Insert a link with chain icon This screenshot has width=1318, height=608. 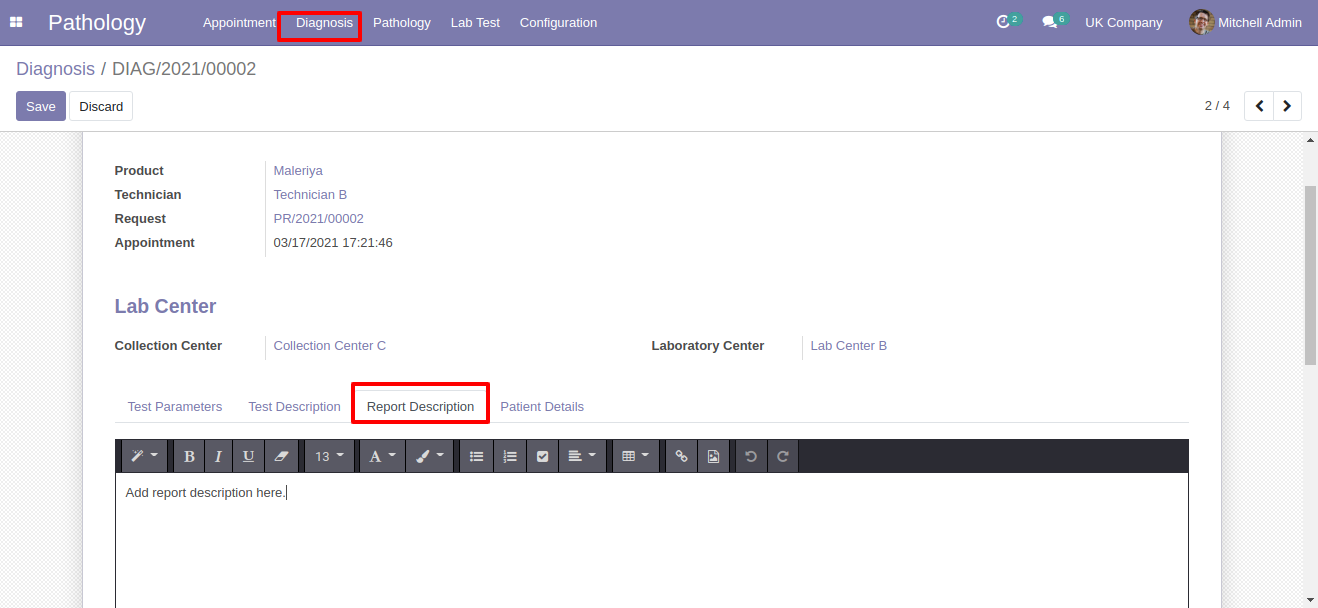point(681,456)
